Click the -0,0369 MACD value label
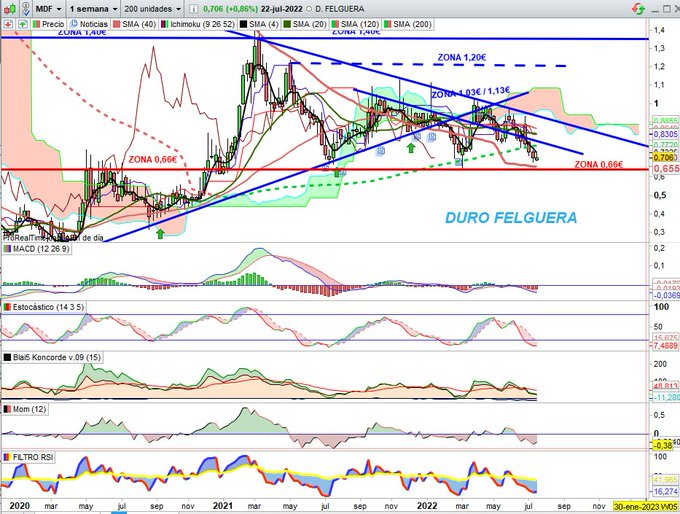The height and width of the screenshot is (514, 680). [666, 295]
